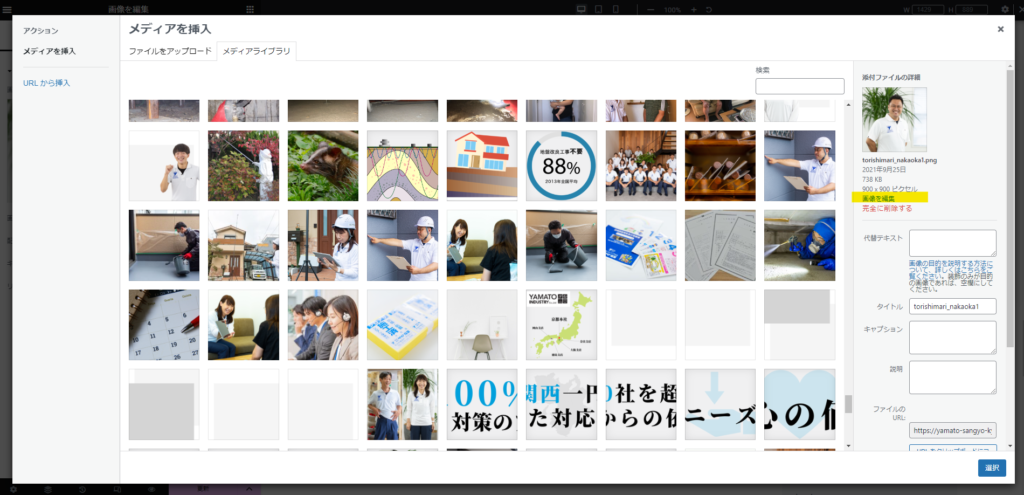Click the タイトル field with torishimari_nakaoka1
This screenshot has height=495, width=1024.
click(x=953, y=306)
